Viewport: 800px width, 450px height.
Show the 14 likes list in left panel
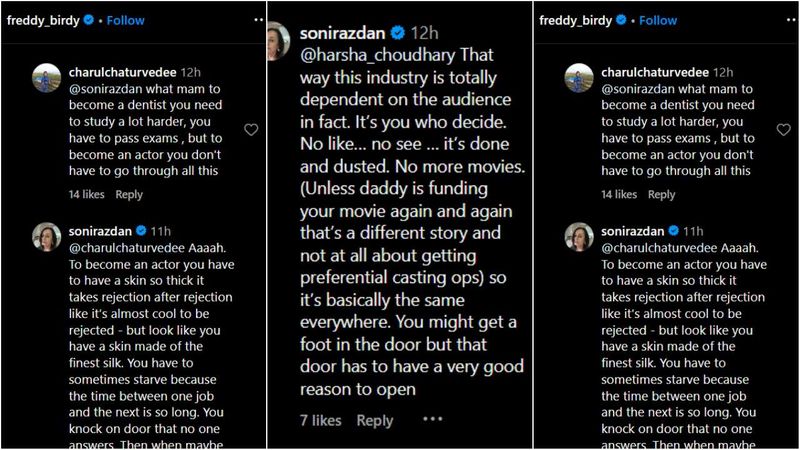[x=86, y=195]
